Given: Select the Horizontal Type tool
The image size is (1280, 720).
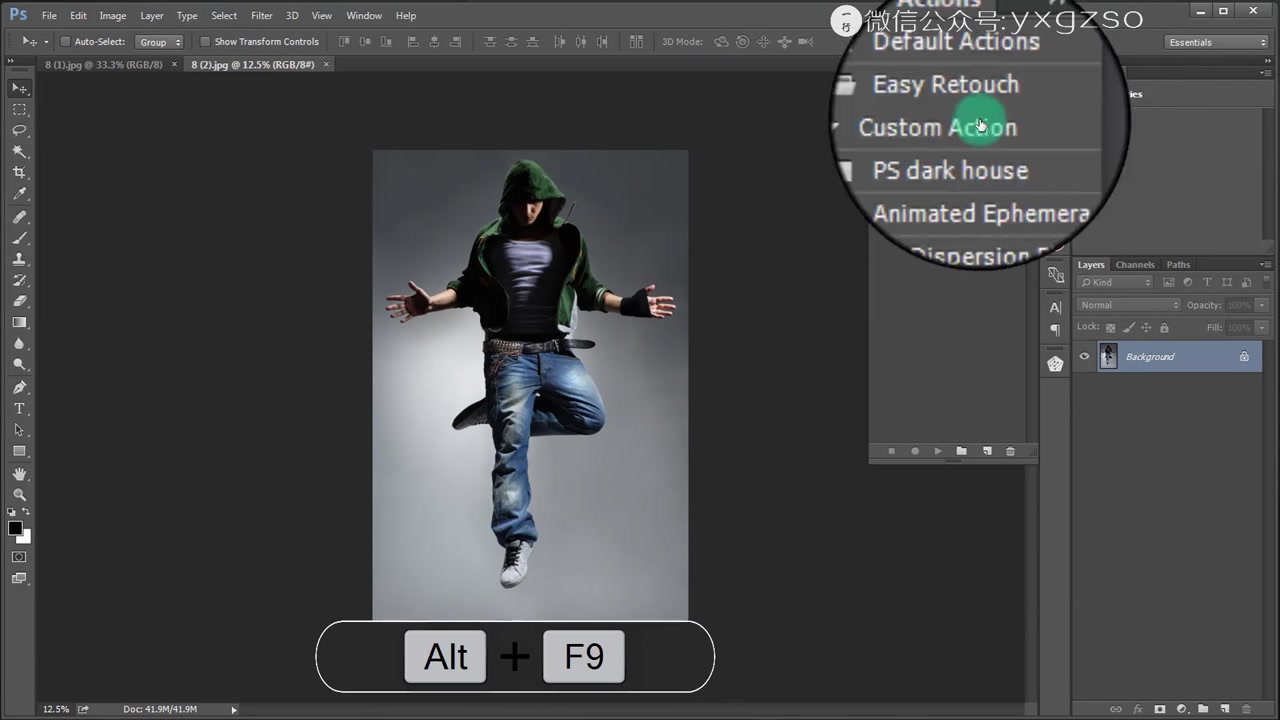Looking at the screenshot, I should [x=19, y=409].
